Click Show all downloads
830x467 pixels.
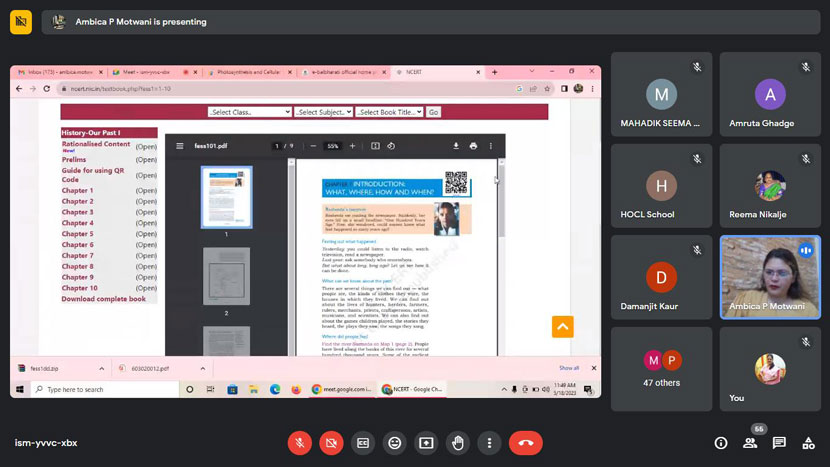pyautogui.click(x=569, y=368)
